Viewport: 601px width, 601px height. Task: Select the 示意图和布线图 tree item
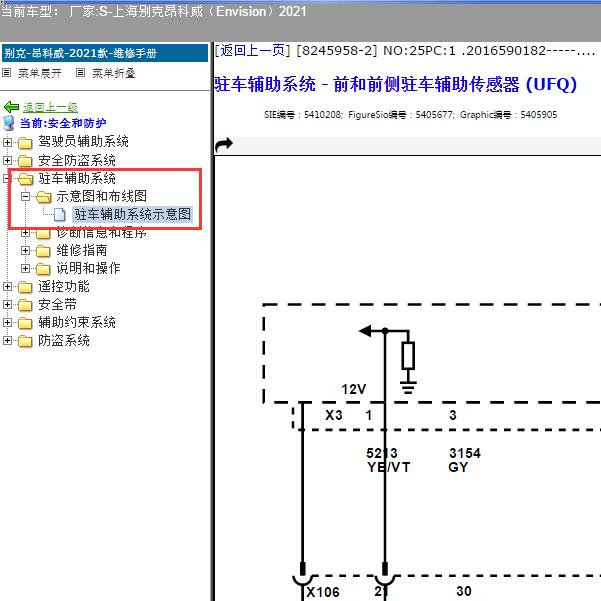[x=102, y=196]
